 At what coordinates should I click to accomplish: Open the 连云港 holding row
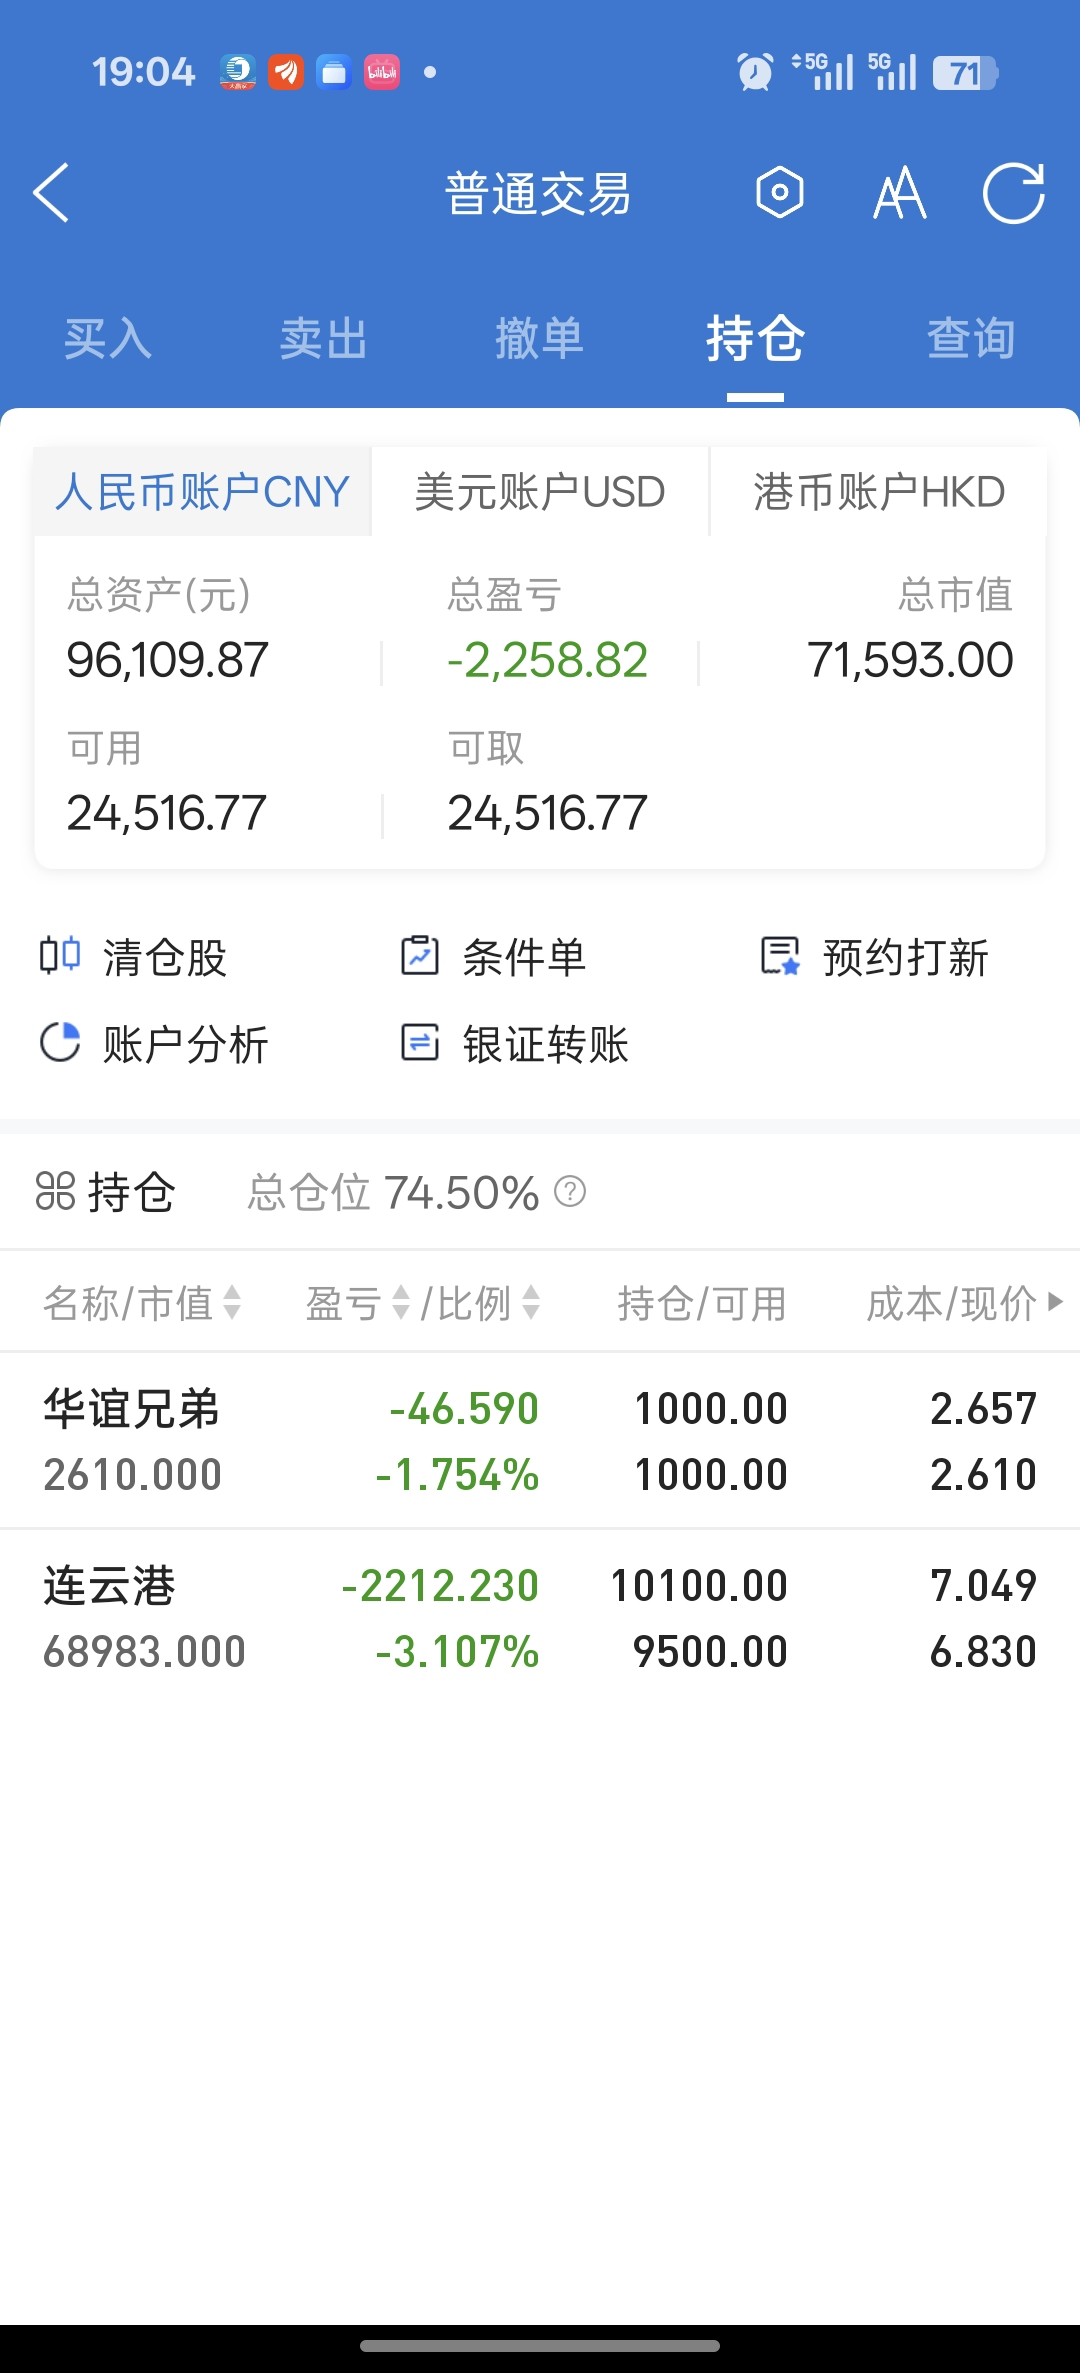[x=540, y=1617]
